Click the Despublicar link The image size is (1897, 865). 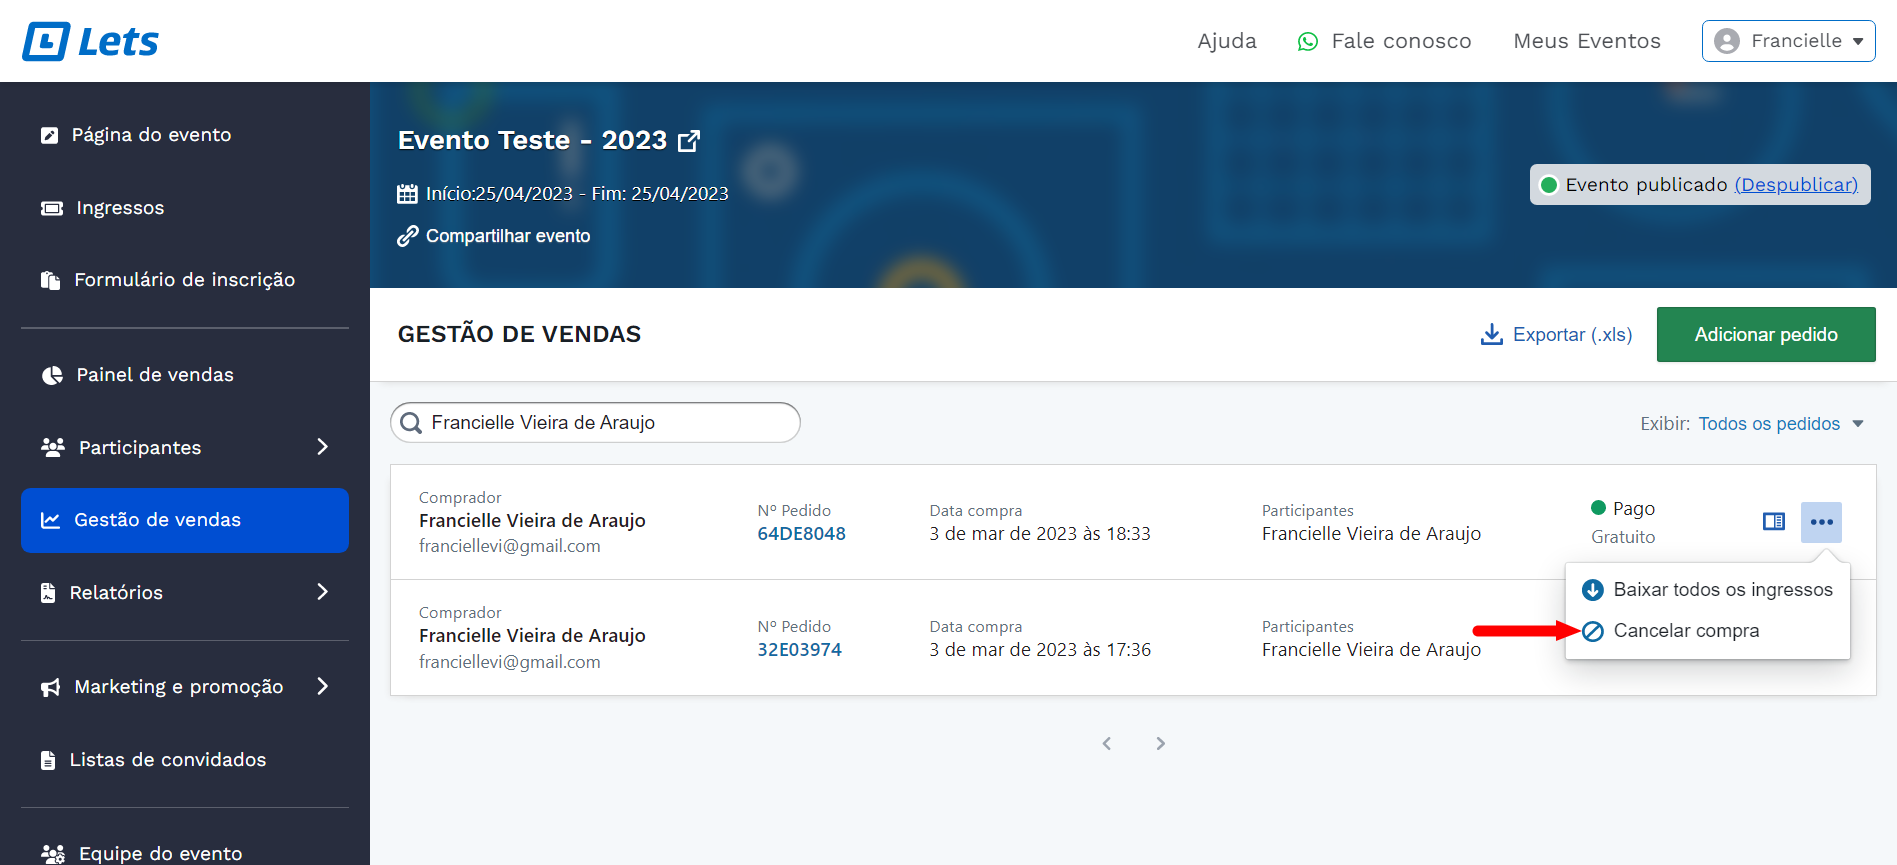[x=1795, y=185]
